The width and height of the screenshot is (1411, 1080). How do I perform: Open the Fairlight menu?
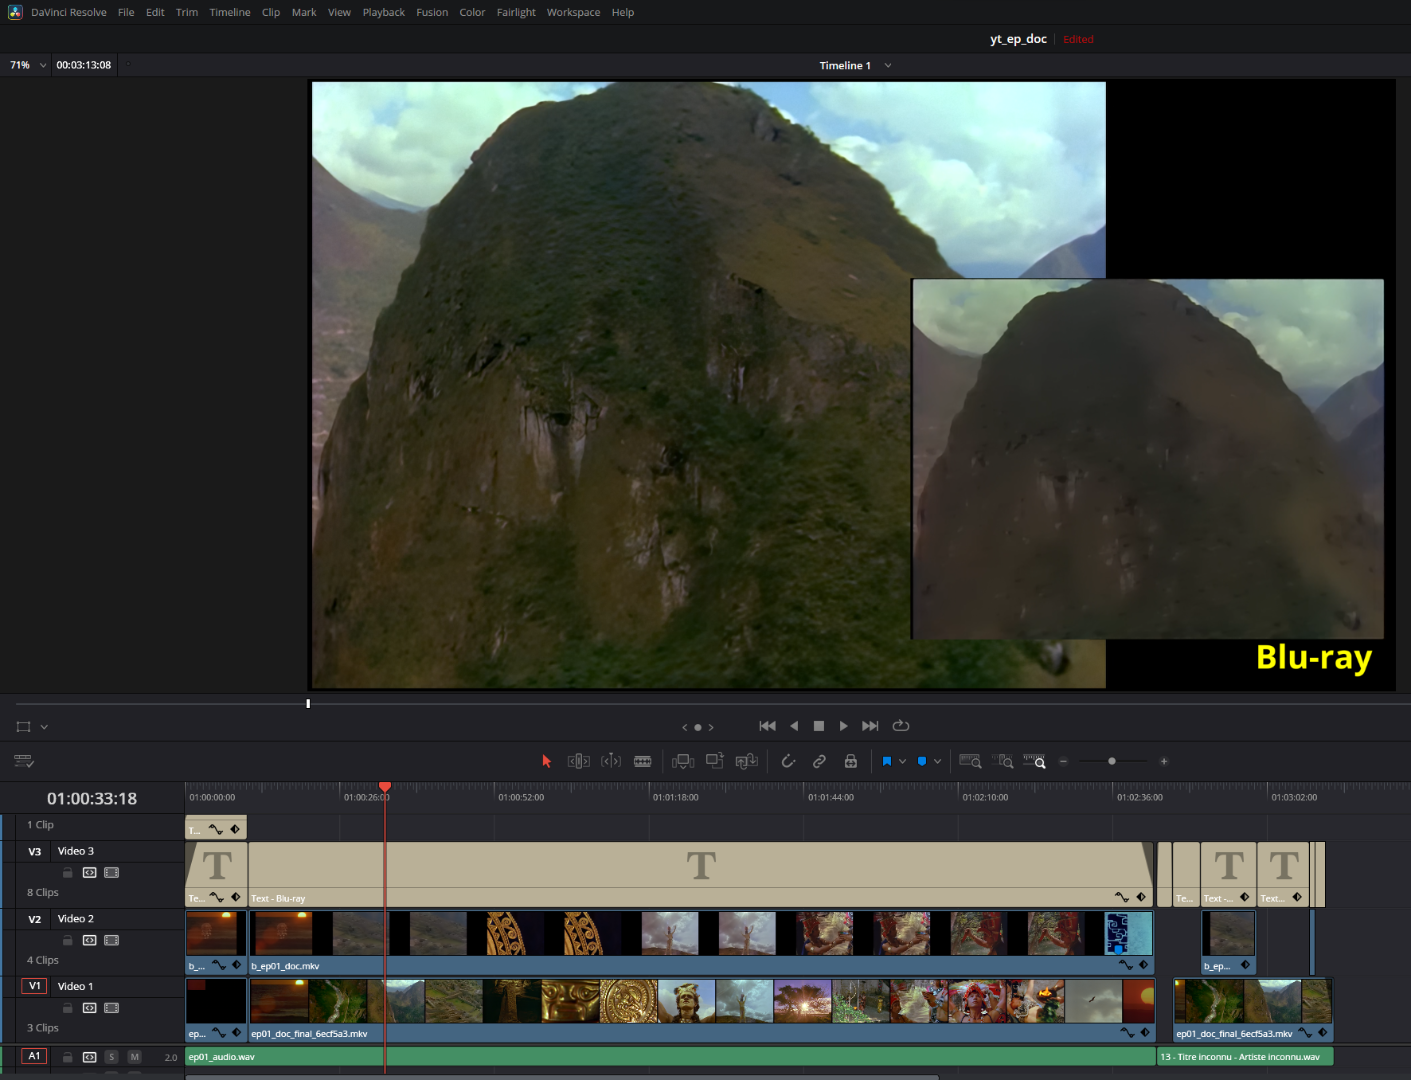pos(516,13)
